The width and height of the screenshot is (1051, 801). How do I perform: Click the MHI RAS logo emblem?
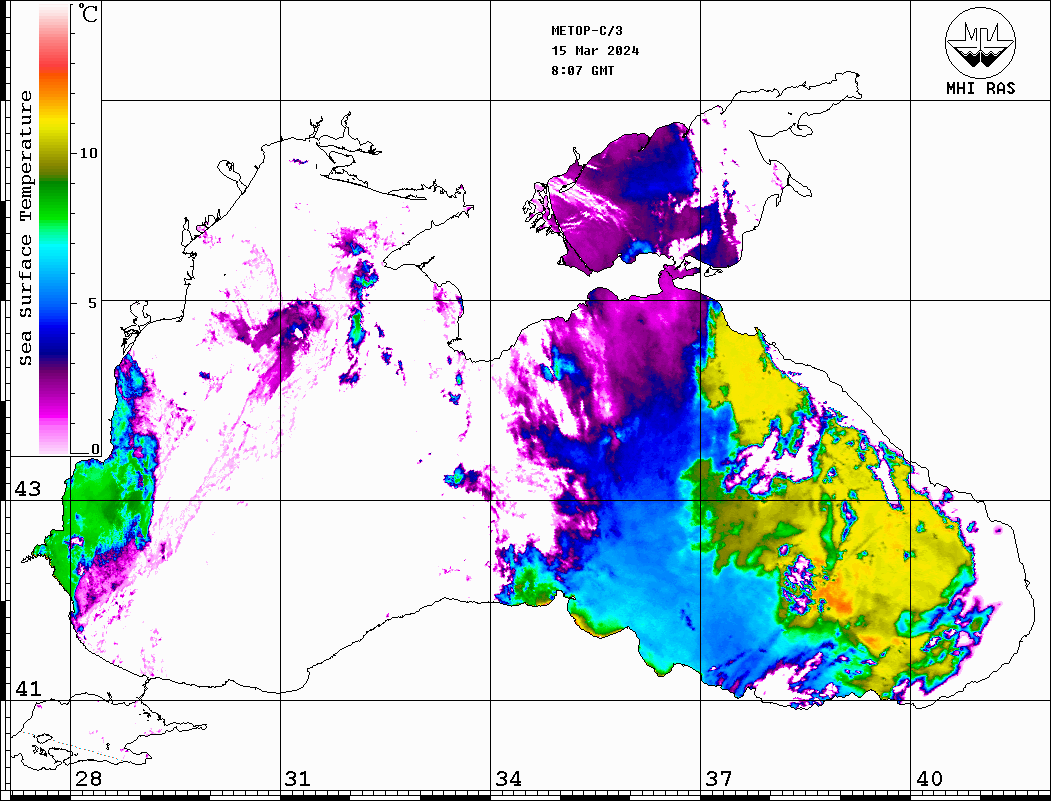[x=980, y=42]
